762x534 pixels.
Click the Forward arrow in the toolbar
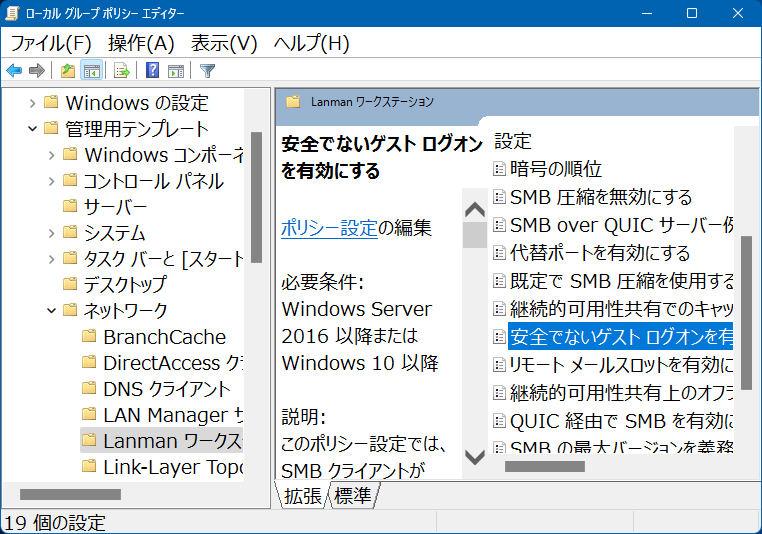coord(37,70)
